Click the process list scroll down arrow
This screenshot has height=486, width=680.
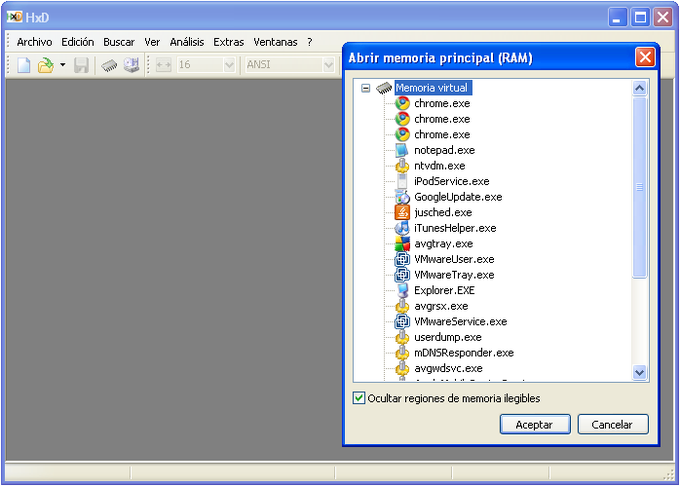click(x=639, y=372)
